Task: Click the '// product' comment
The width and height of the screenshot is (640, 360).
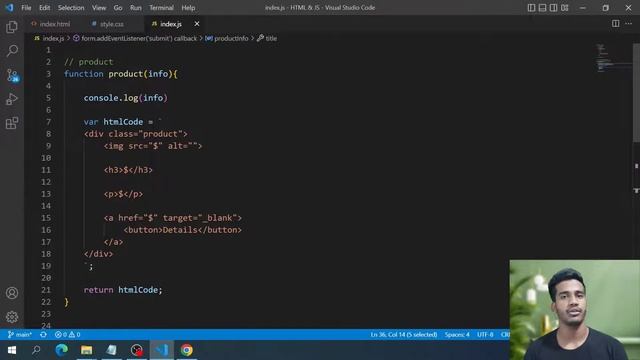Action: pos(89,62)
